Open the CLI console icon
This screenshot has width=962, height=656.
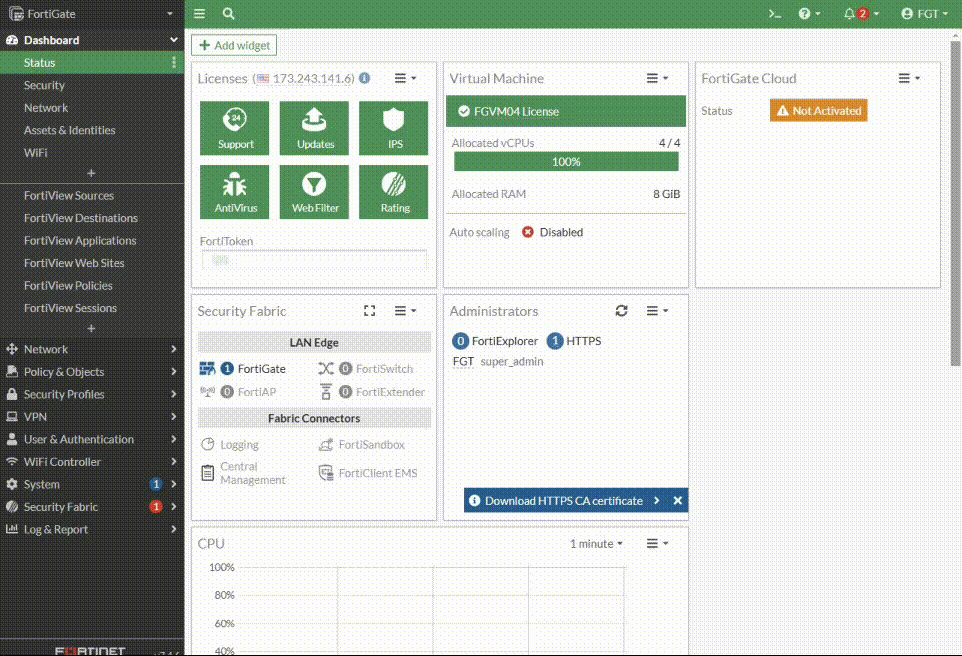pyautogui.click(x=775, y=14)
